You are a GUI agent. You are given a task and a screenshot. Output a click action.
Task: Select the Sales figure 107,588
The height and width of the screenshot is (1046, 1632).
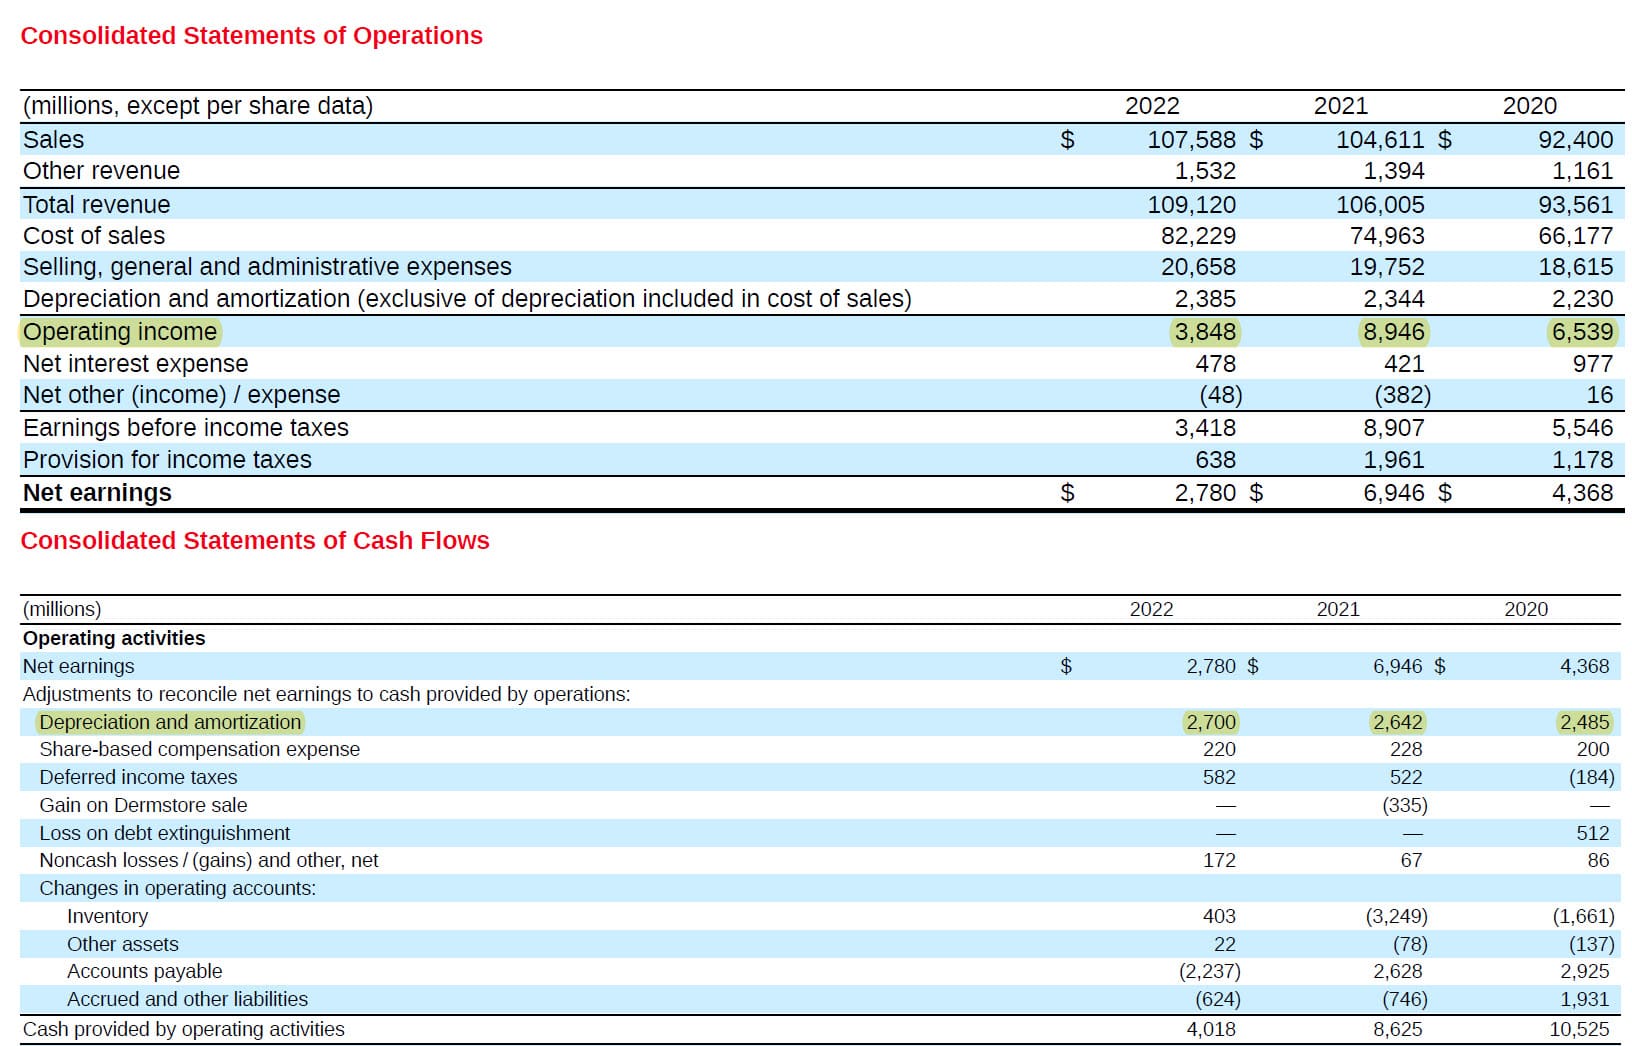pos(1194,139)
